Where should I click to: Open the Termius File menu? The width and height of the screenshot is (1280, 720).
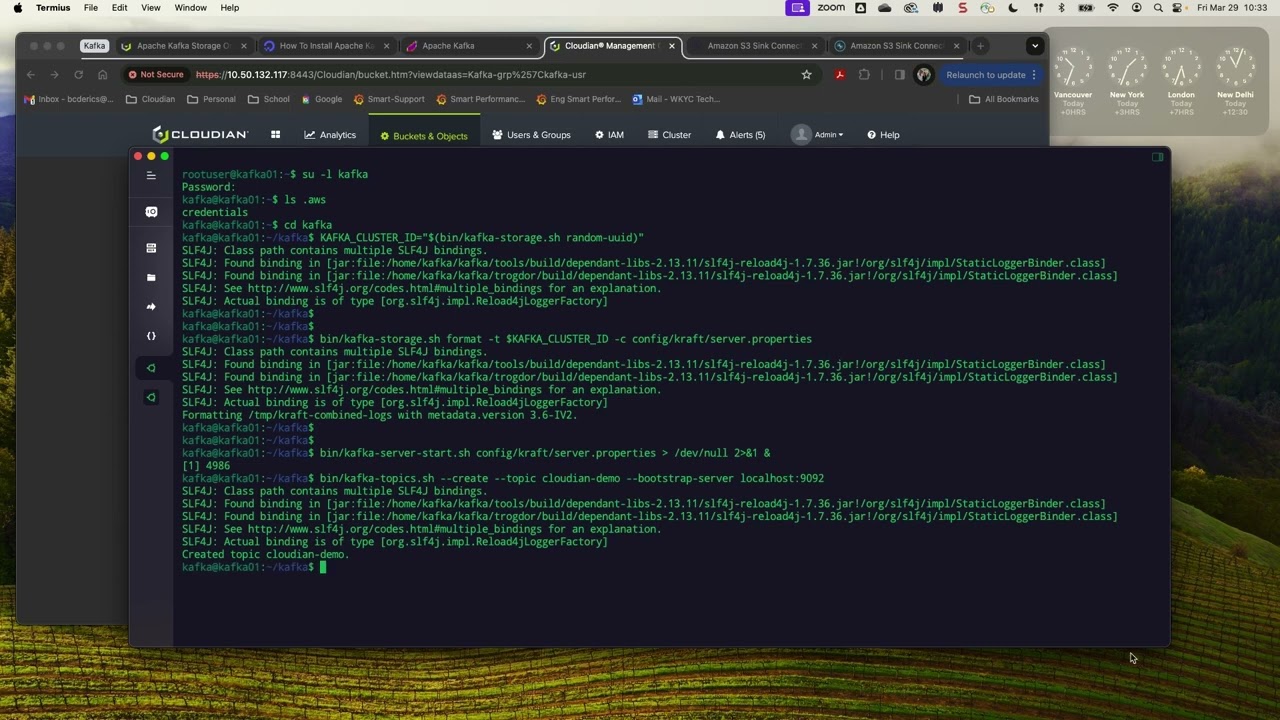click(x=91, y=8)
